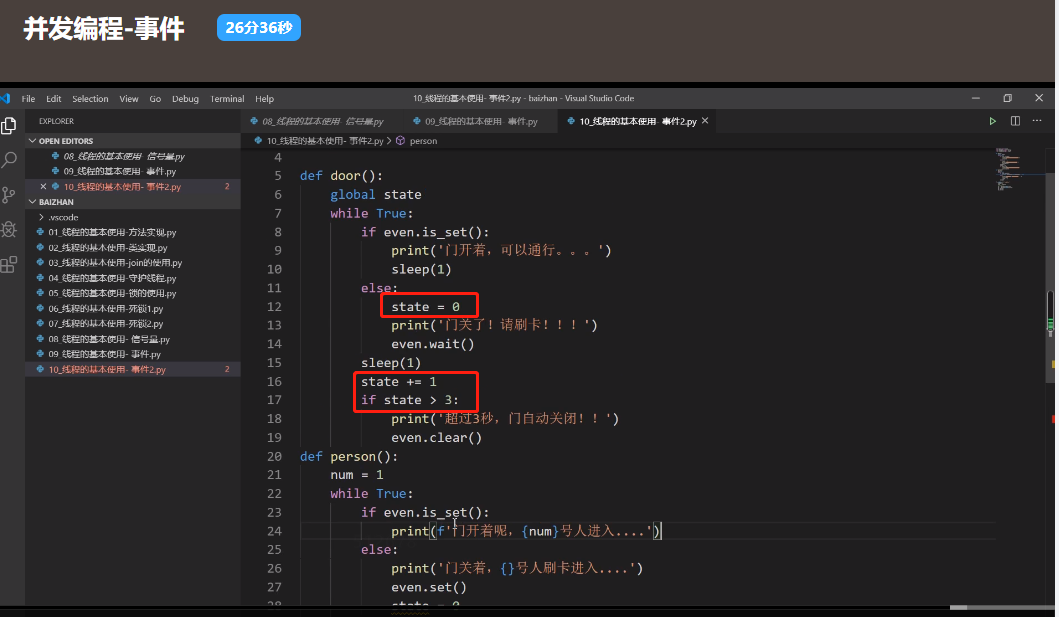Split the editor to the right
Screen dimensions: 1059x617
1015,121
